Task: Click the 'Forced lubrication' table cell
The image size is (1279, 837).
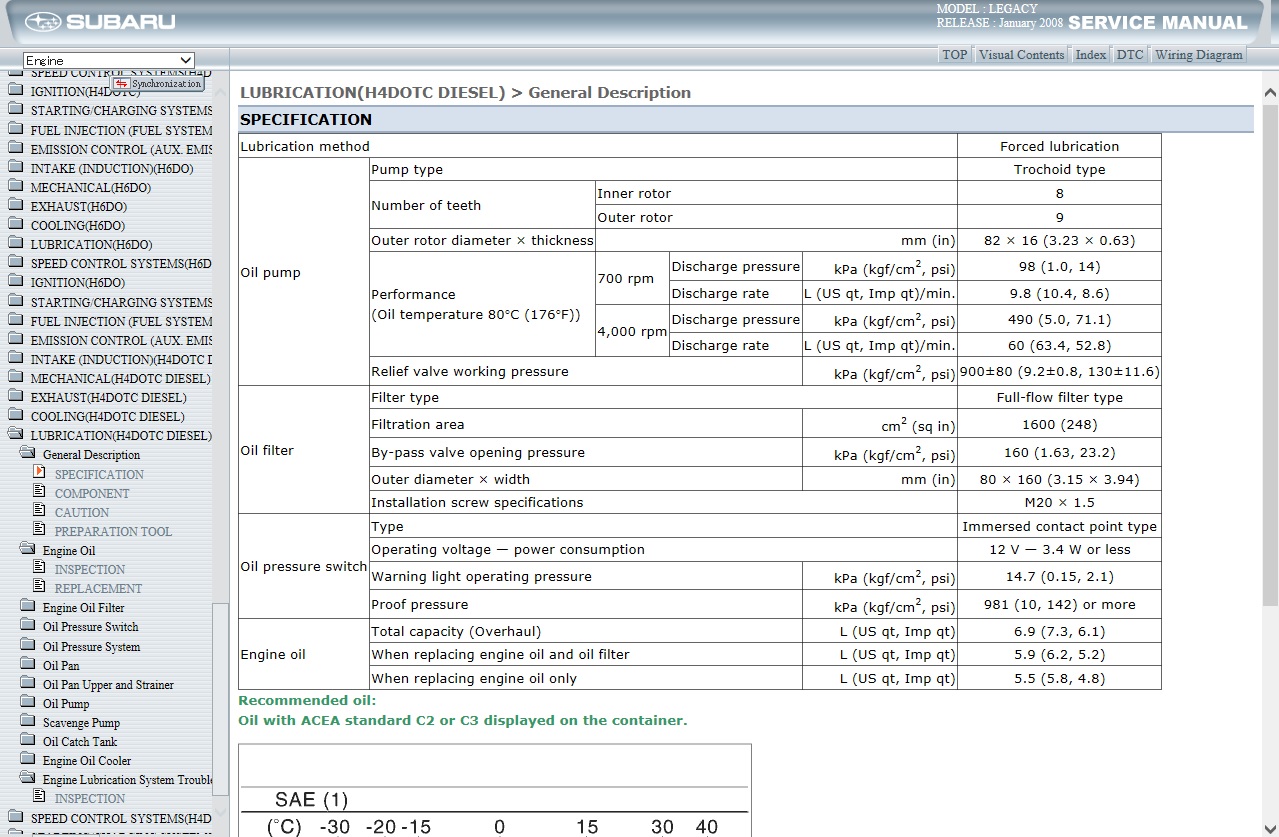Action: [1059, 146]
